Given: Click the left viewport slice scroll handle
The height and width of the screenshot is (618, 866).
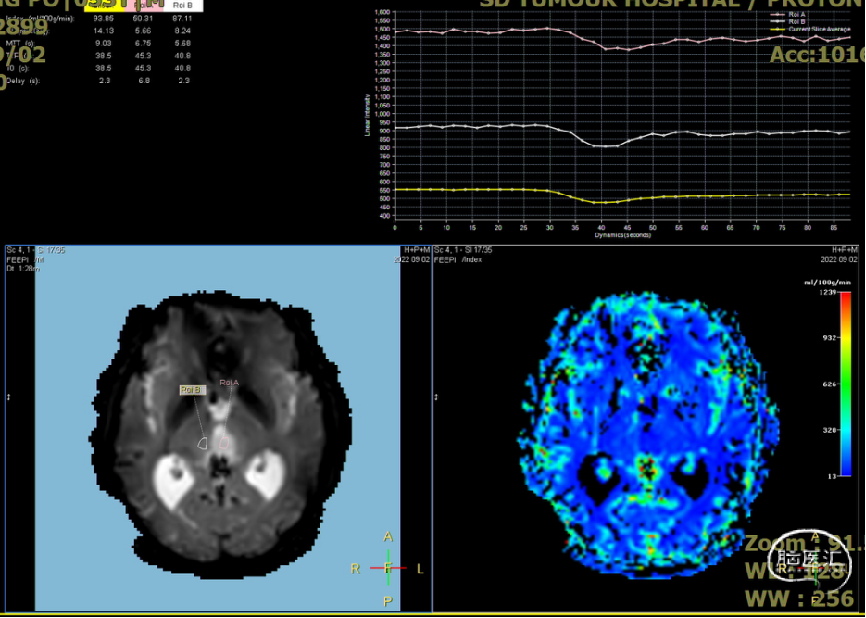Looking at the screenshot, I should tap(8, 397).
